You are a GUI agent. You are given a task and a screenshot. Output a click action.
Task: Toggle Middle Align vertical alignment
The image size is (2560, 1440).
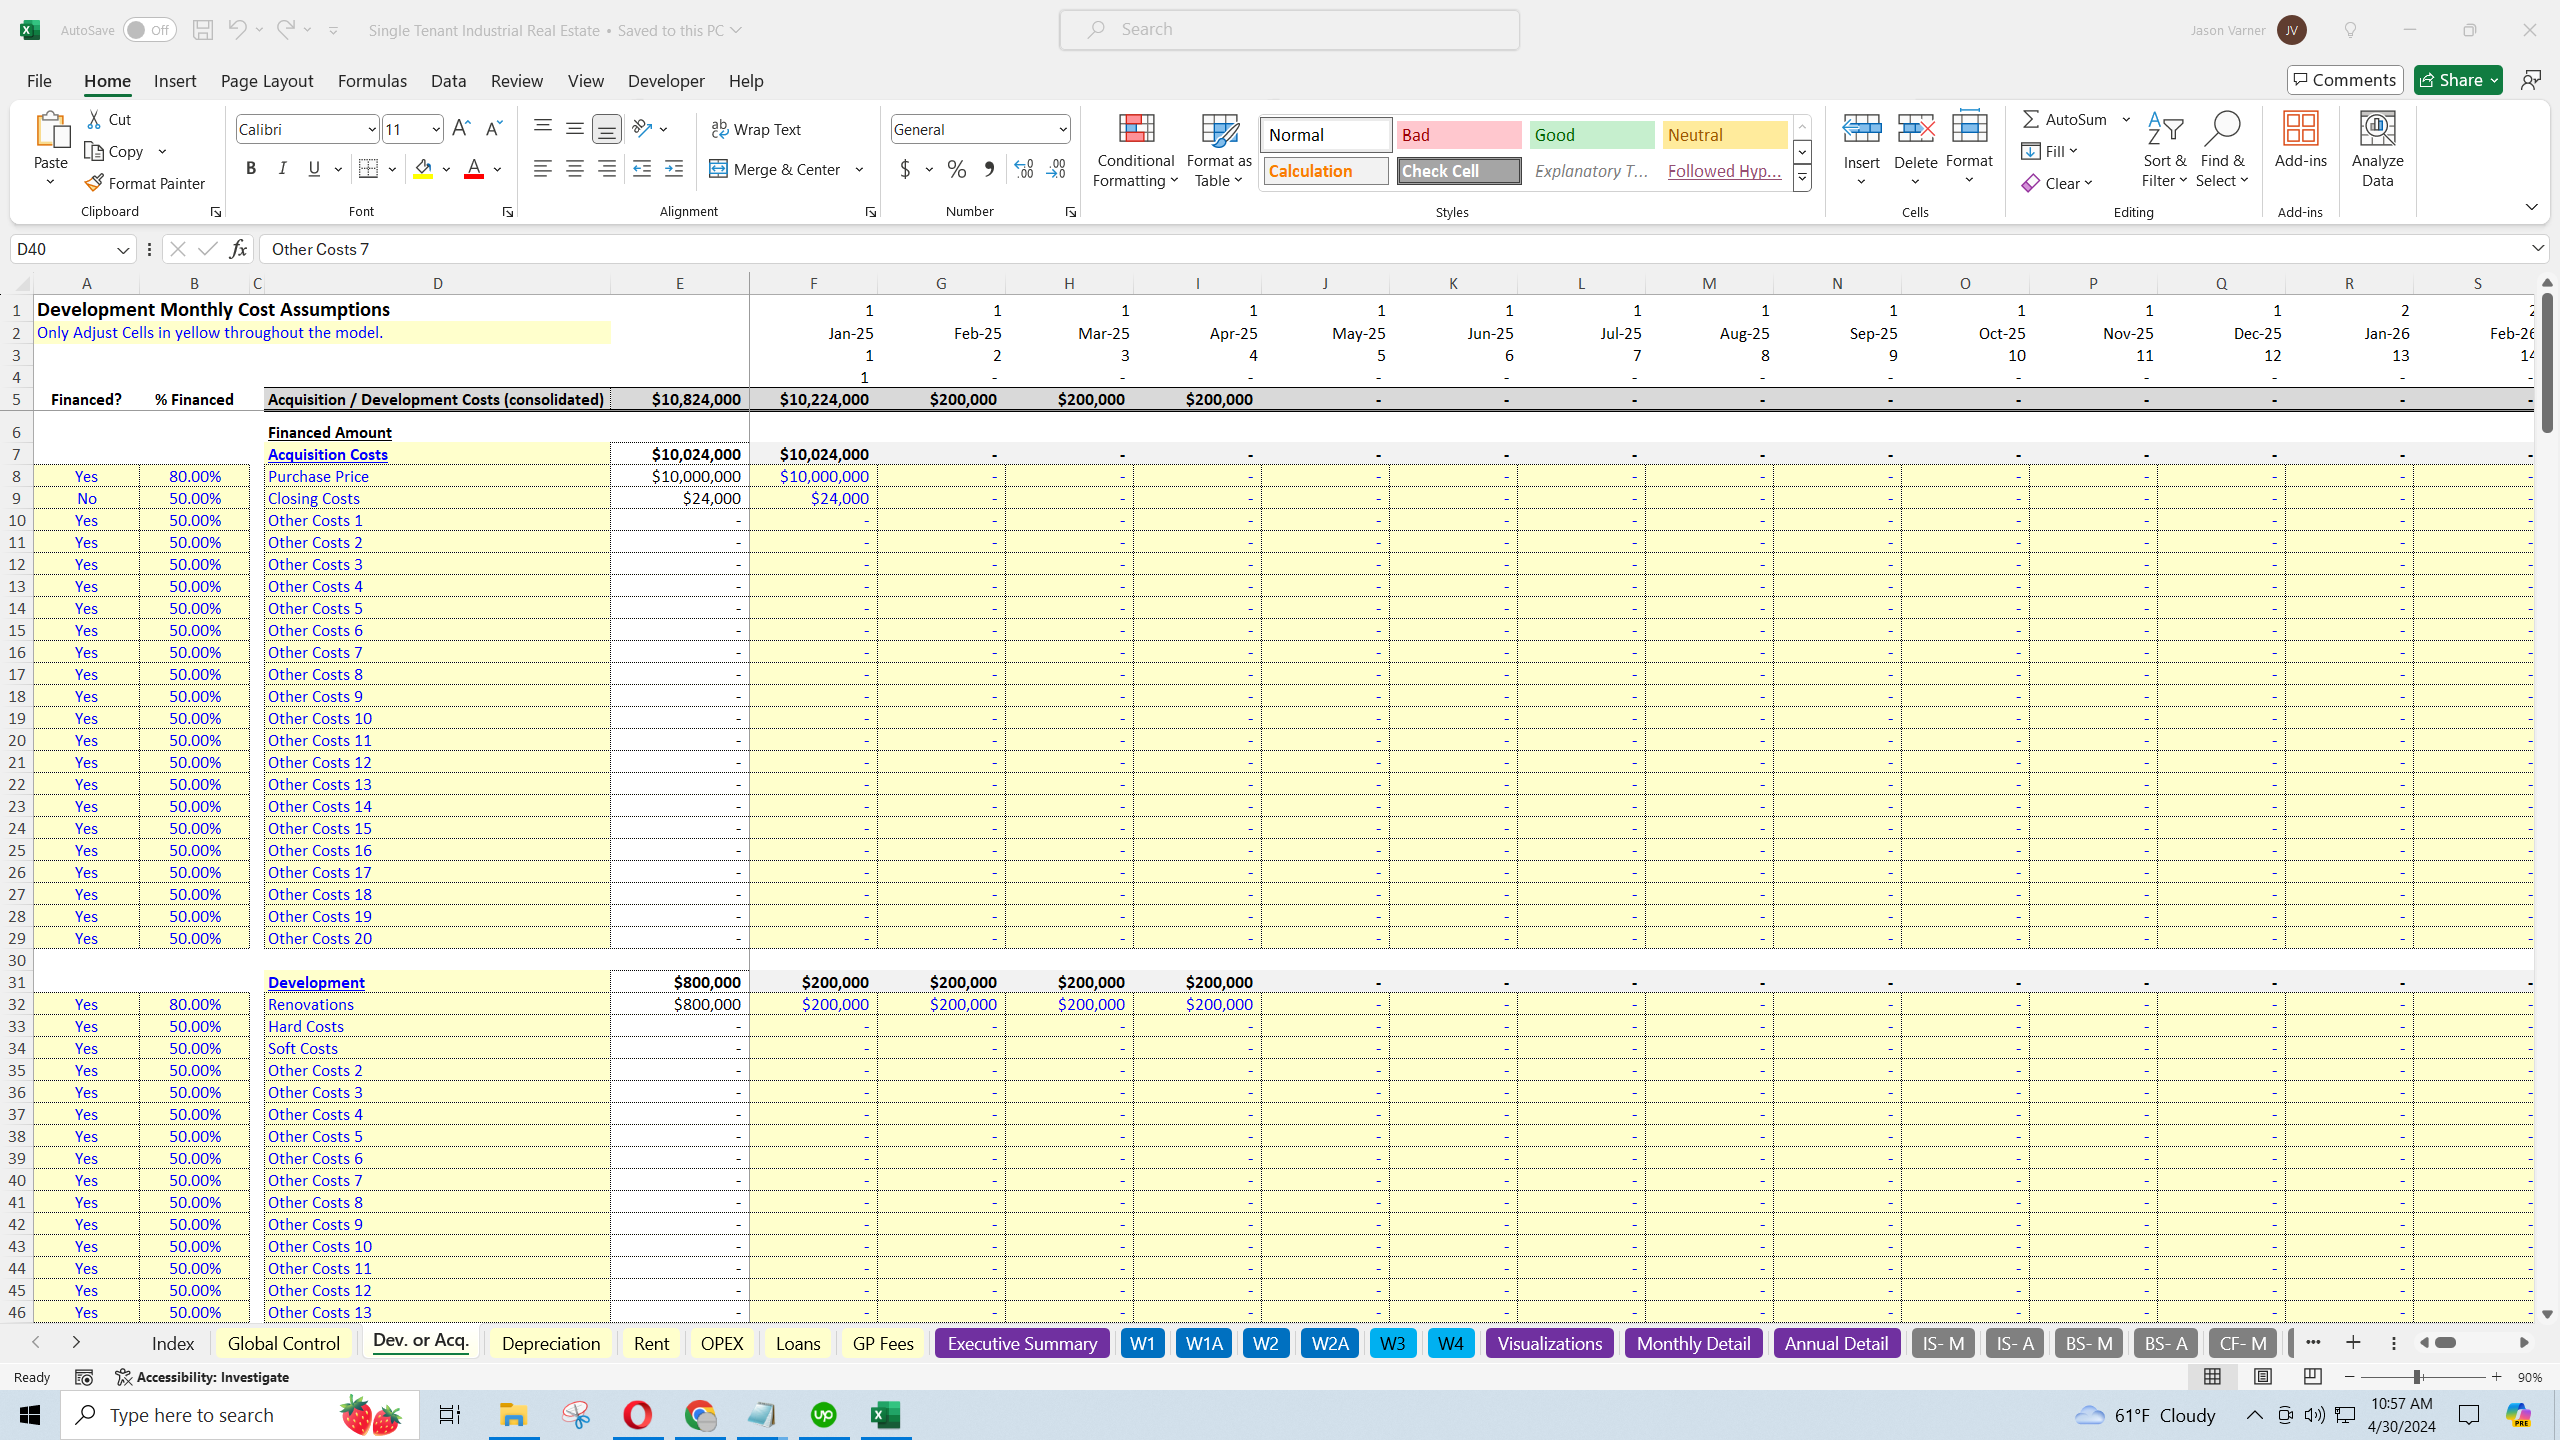[x=575, y=128]
